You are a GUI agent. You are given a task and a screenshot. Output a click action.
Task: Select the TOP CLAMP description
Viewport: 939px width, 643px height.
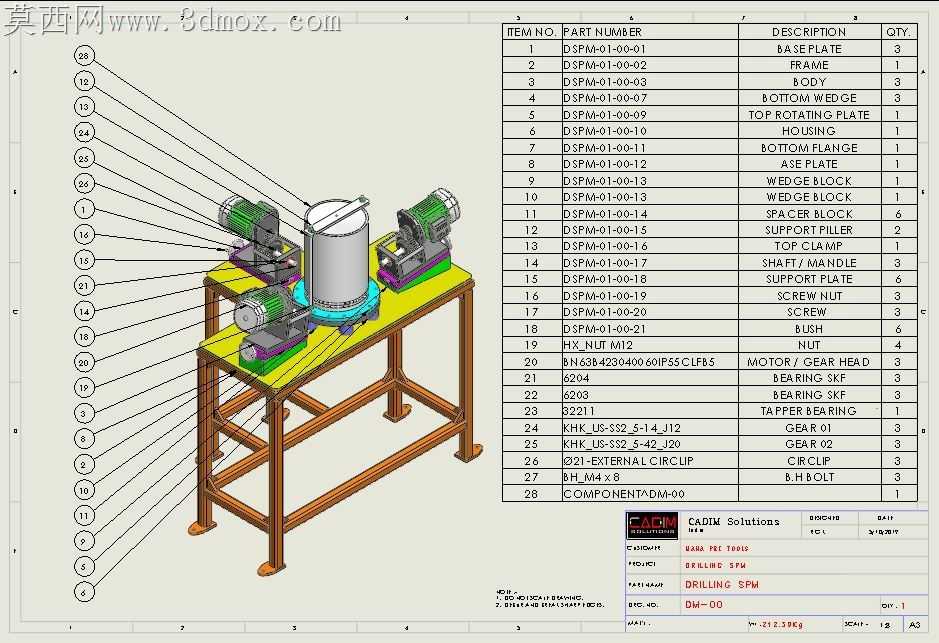(810, 246)
